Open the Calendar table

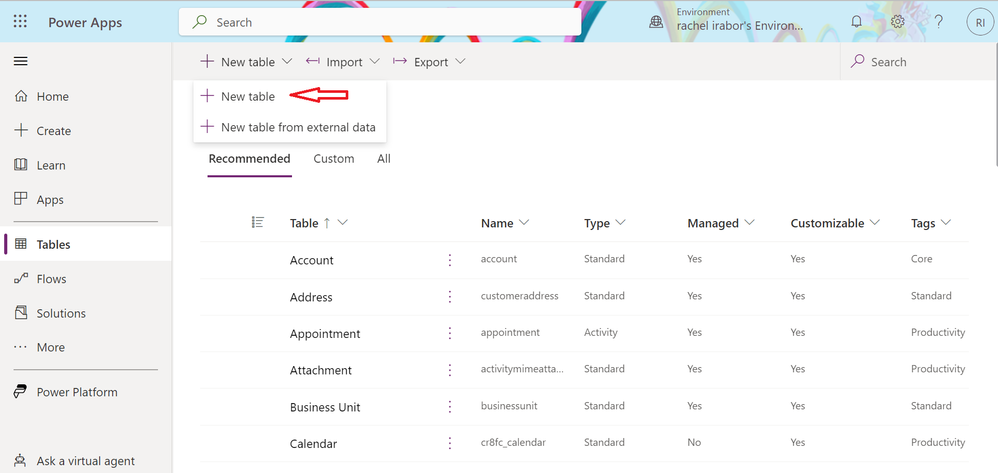[x=313, y=444]
